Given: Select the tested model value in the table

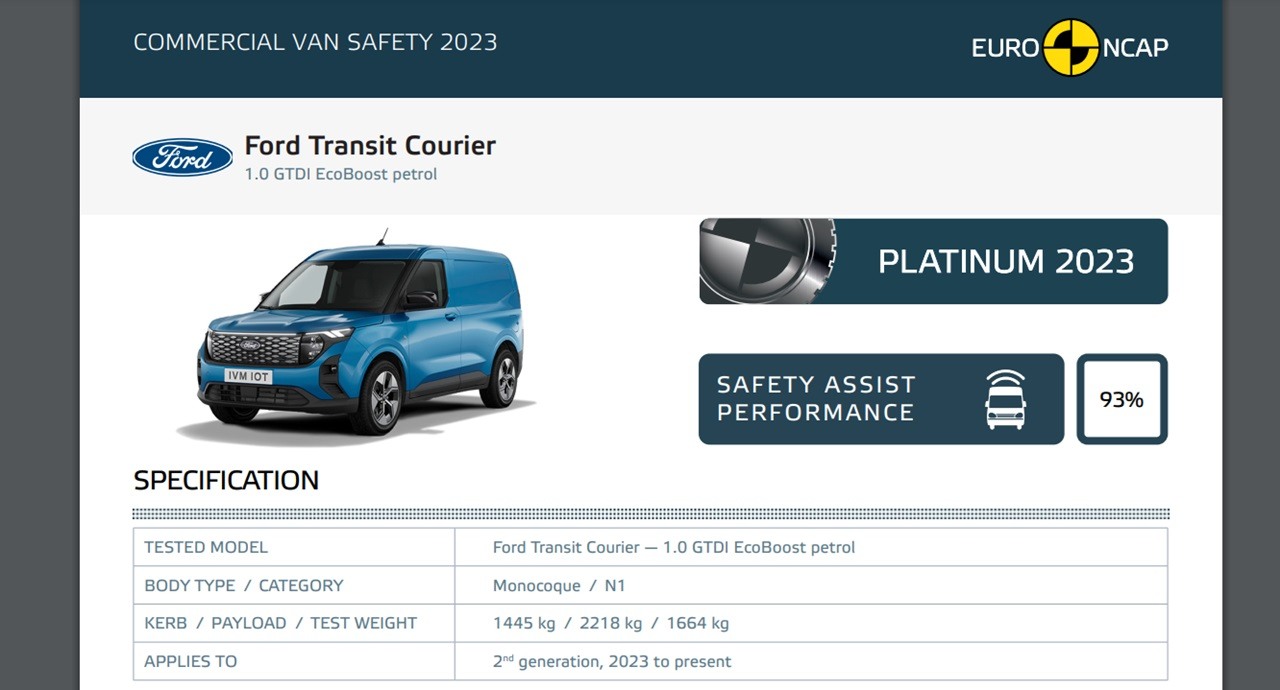Looking at the screenshot, I should click(x=673, y=547).
